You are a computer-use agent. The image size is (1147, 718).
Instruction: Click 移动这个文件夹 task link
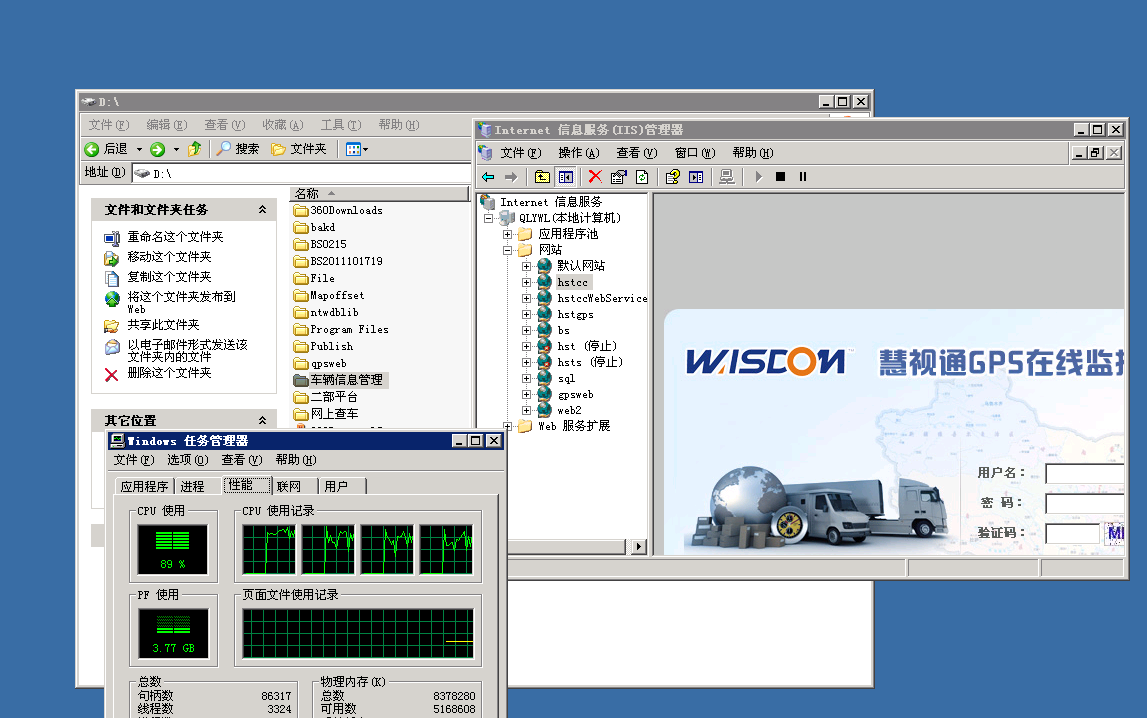tap(170, 257)
